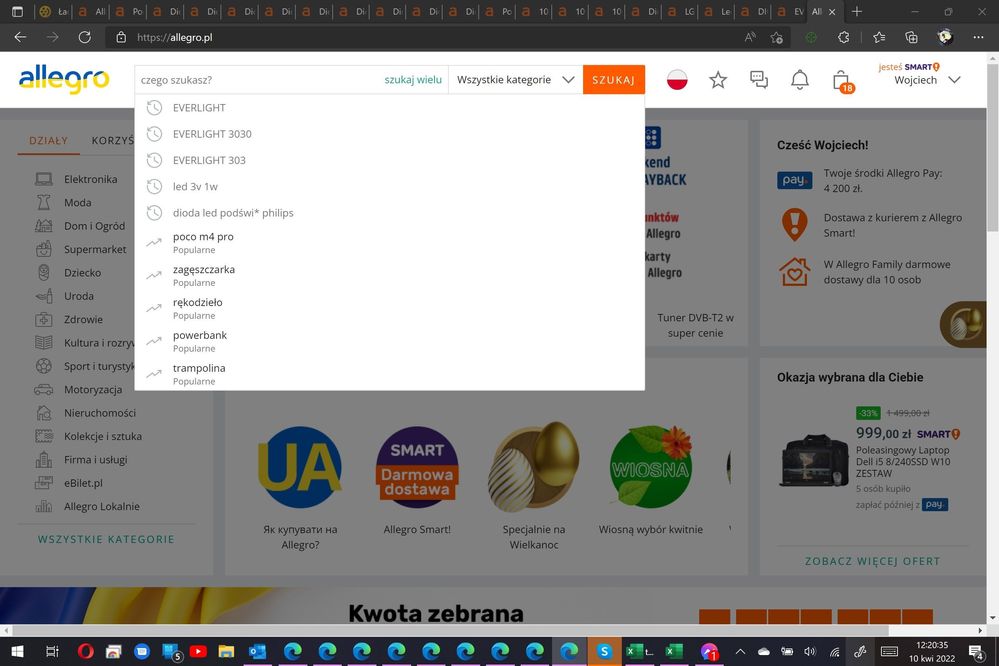Select recent search dioda led podświ* philips

(389, 212)
